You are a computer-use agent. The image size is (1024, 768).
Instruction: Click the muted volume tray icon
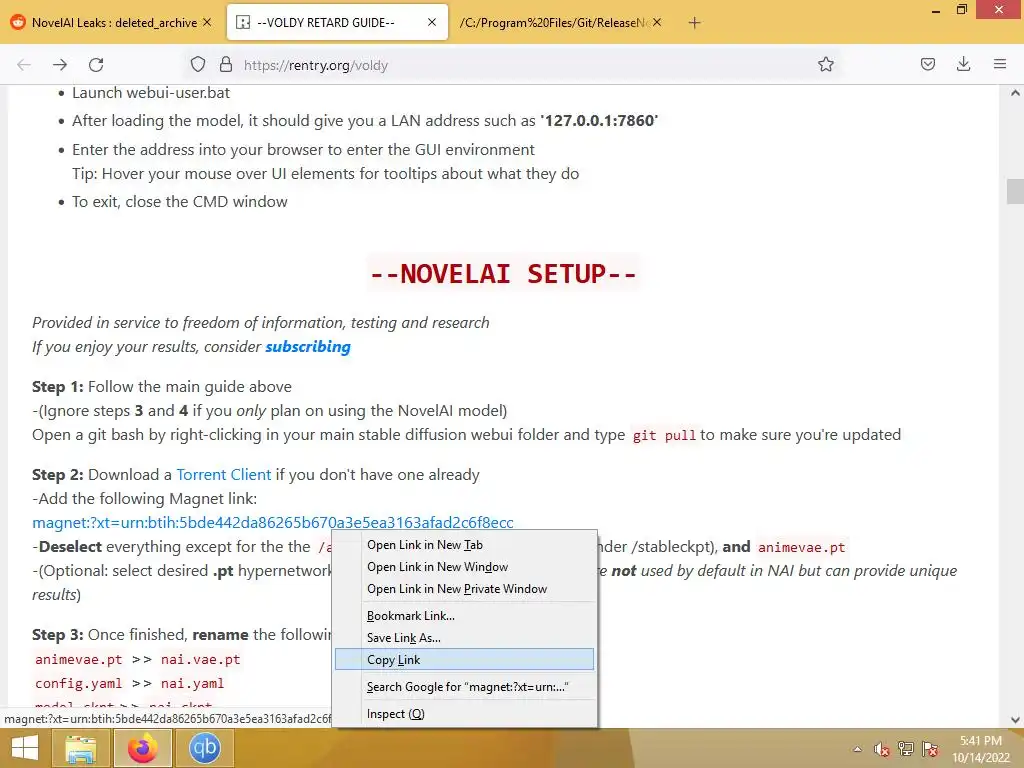pyautogui.click(x=882, y=749)
